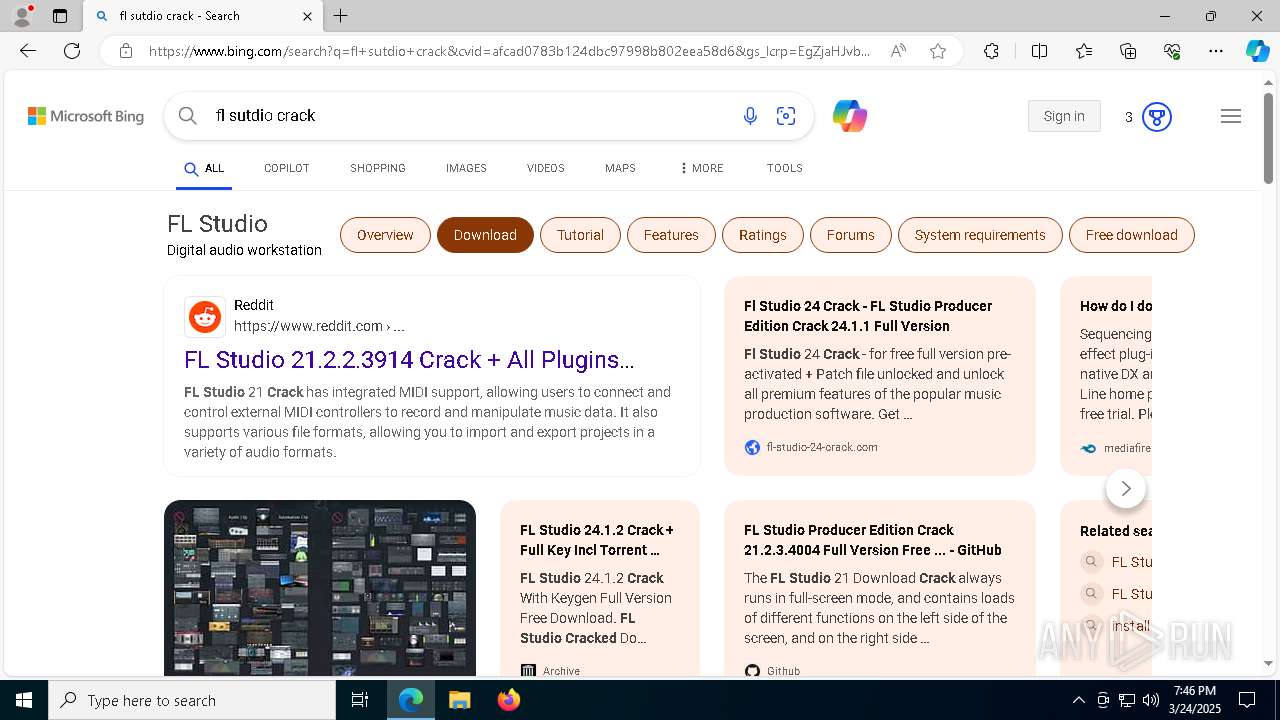Screen dimensions: 1280x720
Task: Open a new tab with plus icon
Action: 341,16
